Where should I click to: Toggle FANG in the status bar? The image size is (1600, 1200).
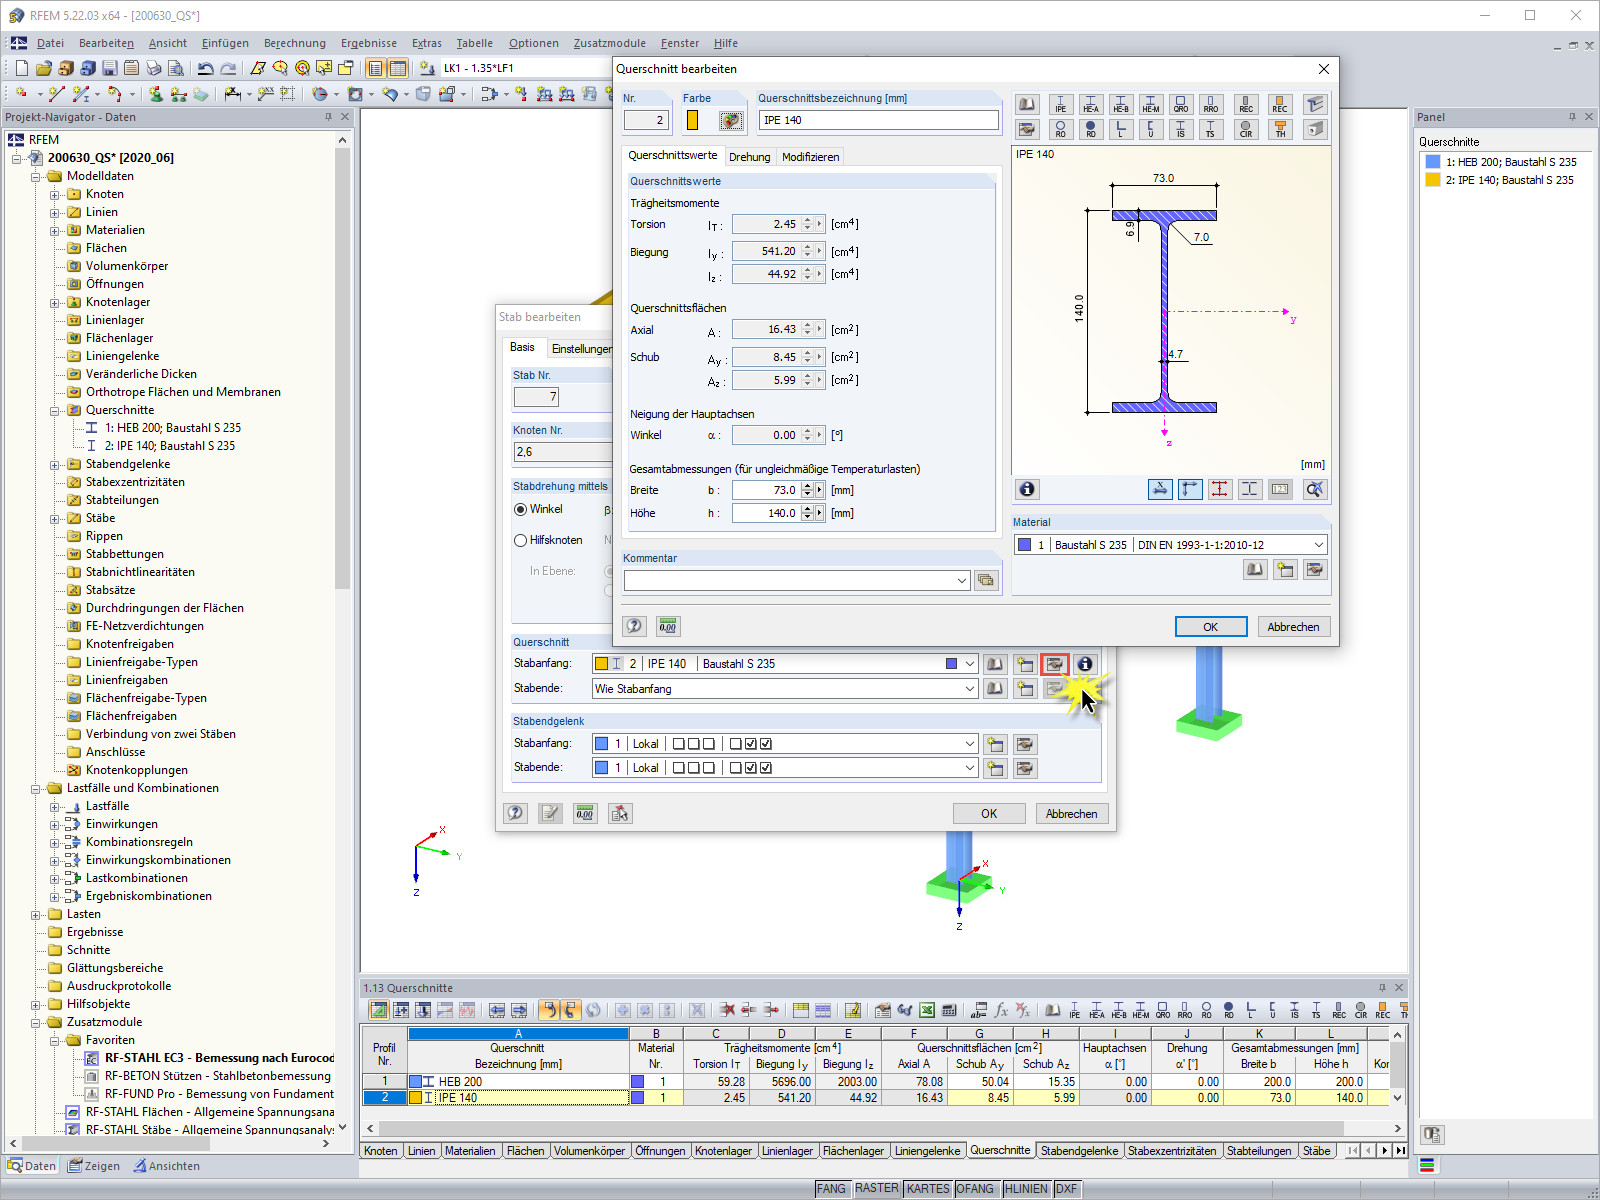tap(831, 1189)
